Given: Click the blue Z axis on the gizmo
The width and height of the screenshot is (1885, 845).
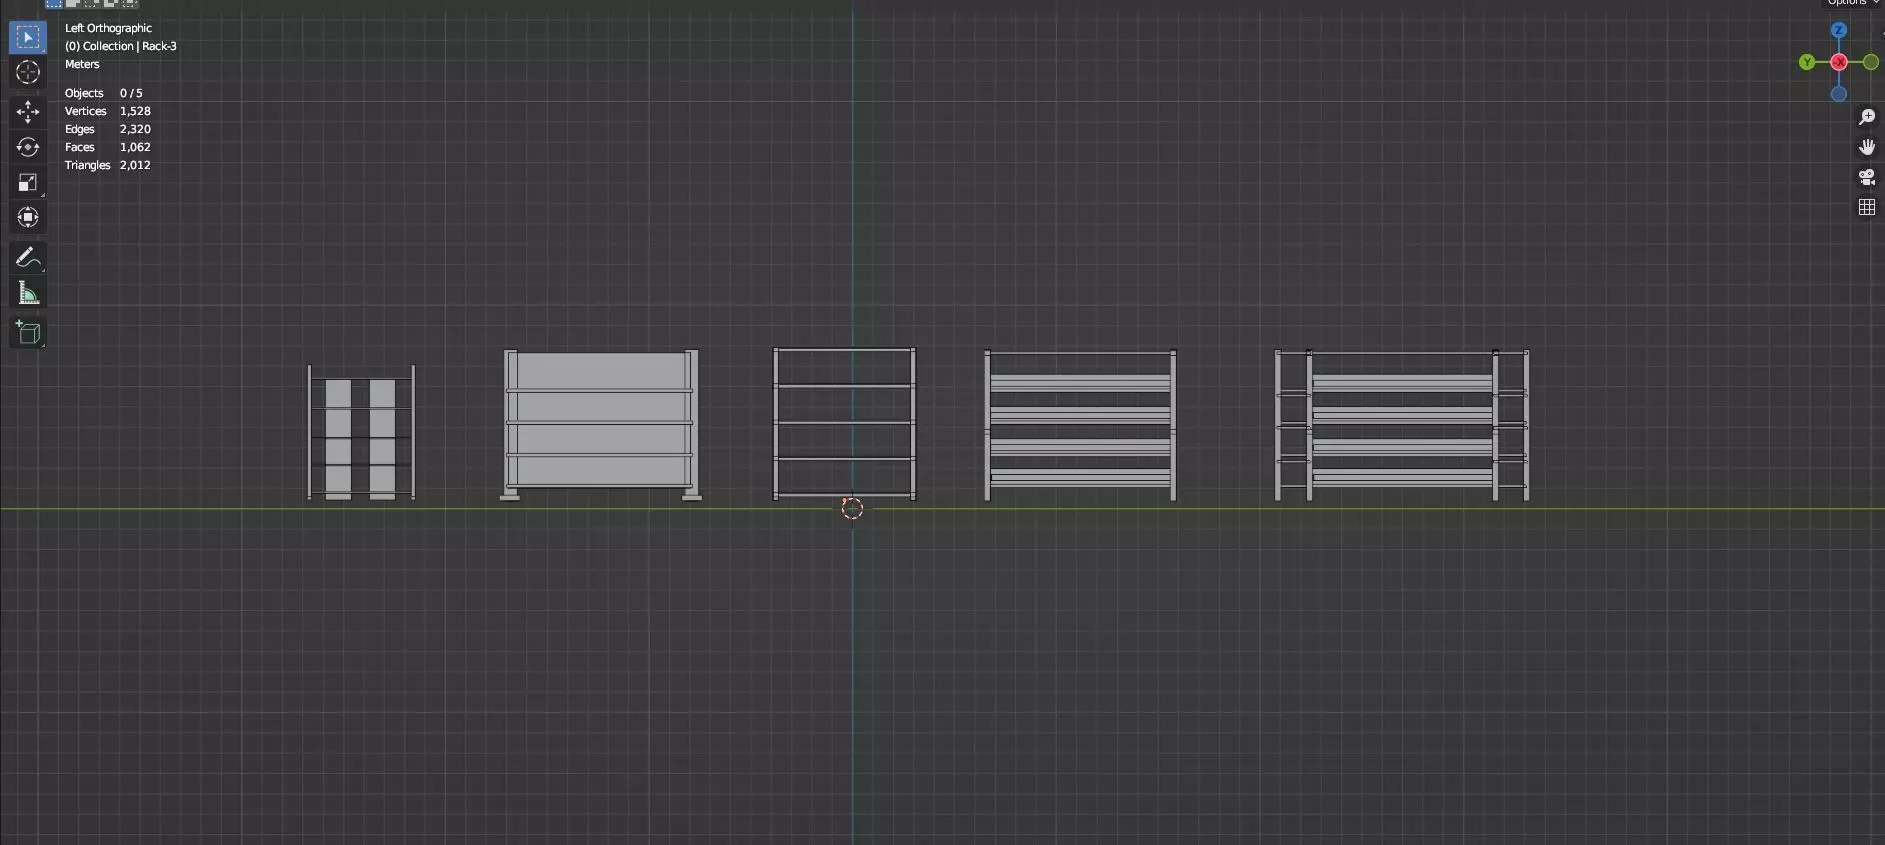Looking at the screenshot, I should [1838, 31].
